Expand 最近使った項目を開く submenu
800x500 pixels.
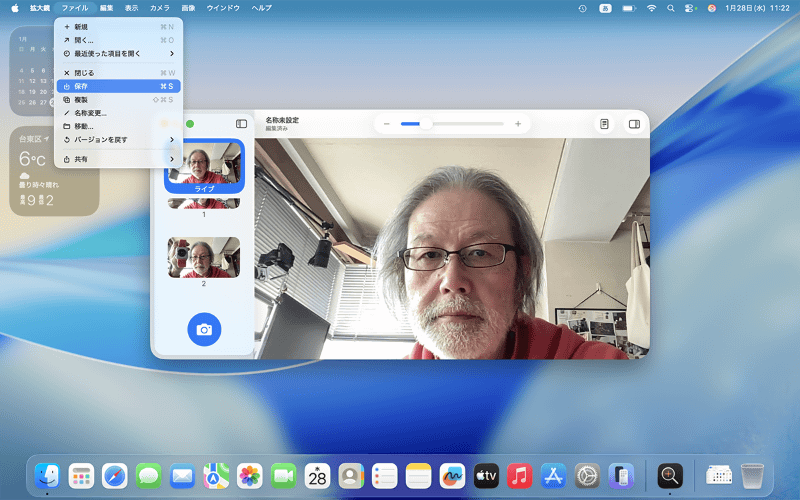(118, 53)
